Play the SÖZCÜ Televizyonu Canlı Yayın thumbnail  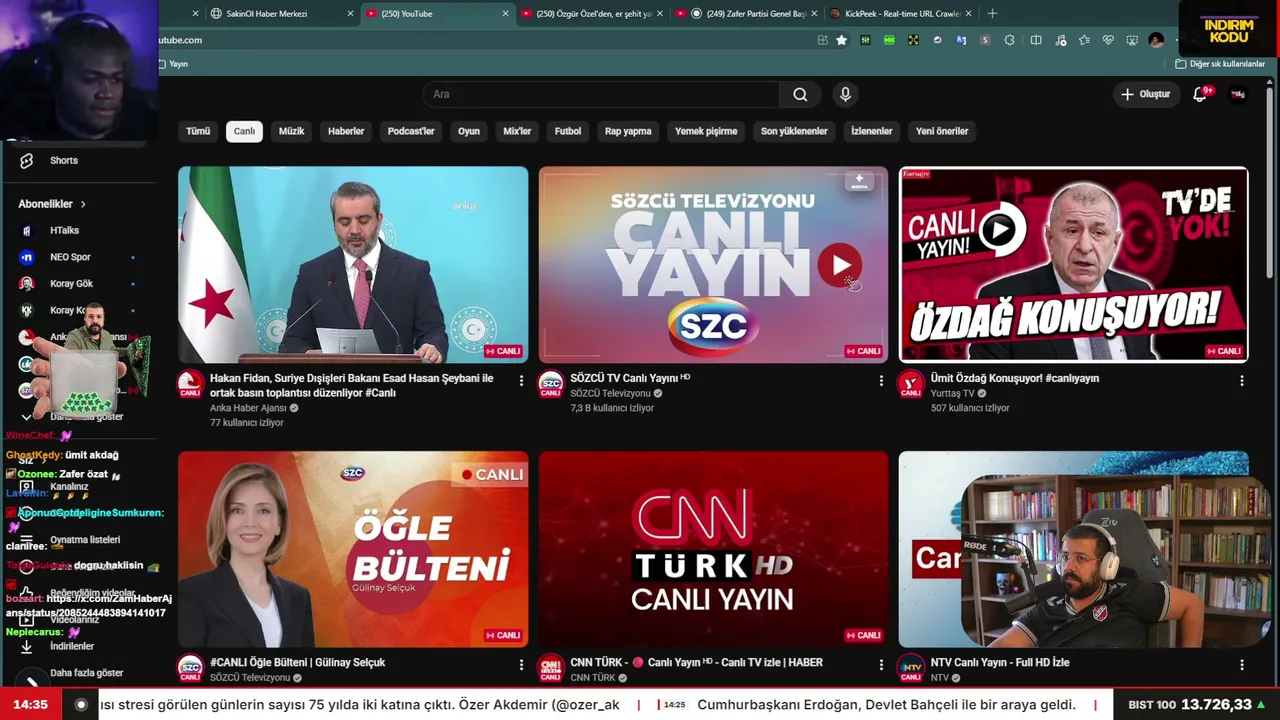click(713, 264)
